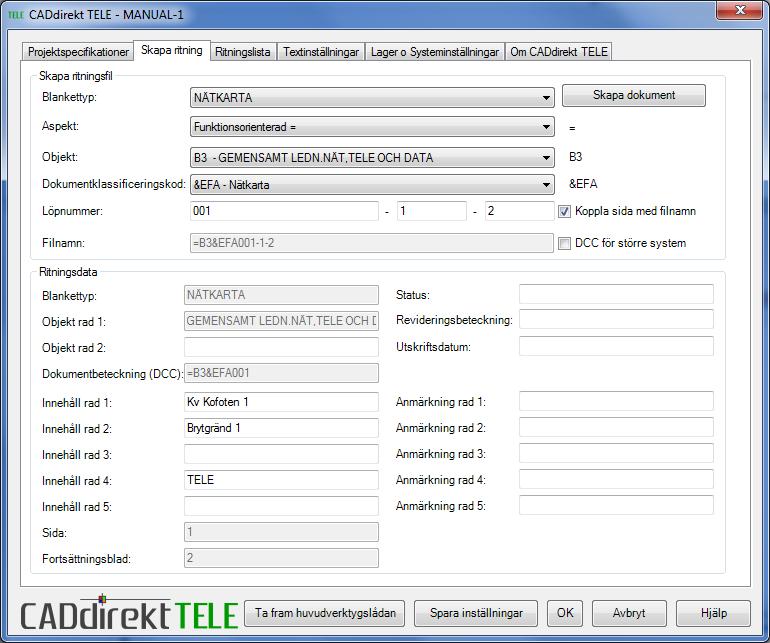The height and width of the screenshot is (643, 770).
Task: Open the Projektspecifikationer tab
Action: [78, 52]
